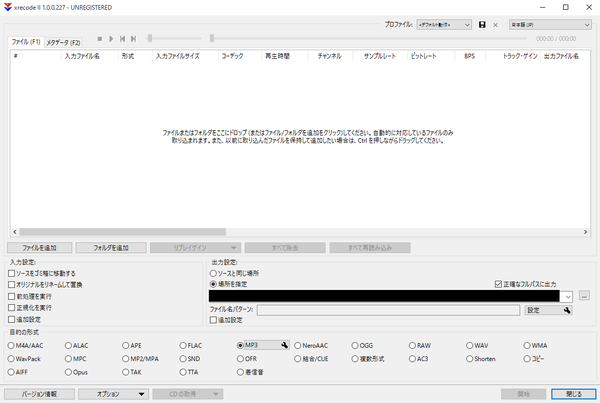The width and height of the screenshot is (600, 403).
Task: Click すべて再読み込み button
Action: click(x=370, y=248)
